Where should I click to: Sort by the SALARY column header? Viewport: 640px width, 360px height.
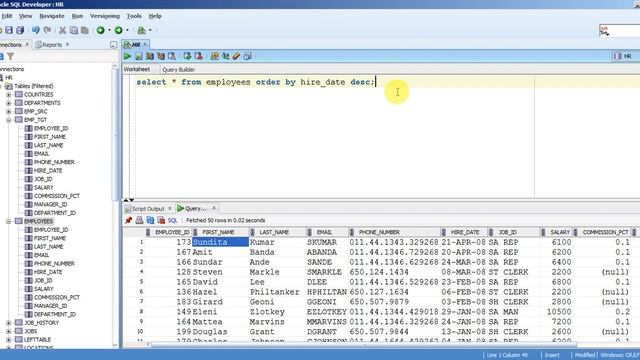[560, 232]
